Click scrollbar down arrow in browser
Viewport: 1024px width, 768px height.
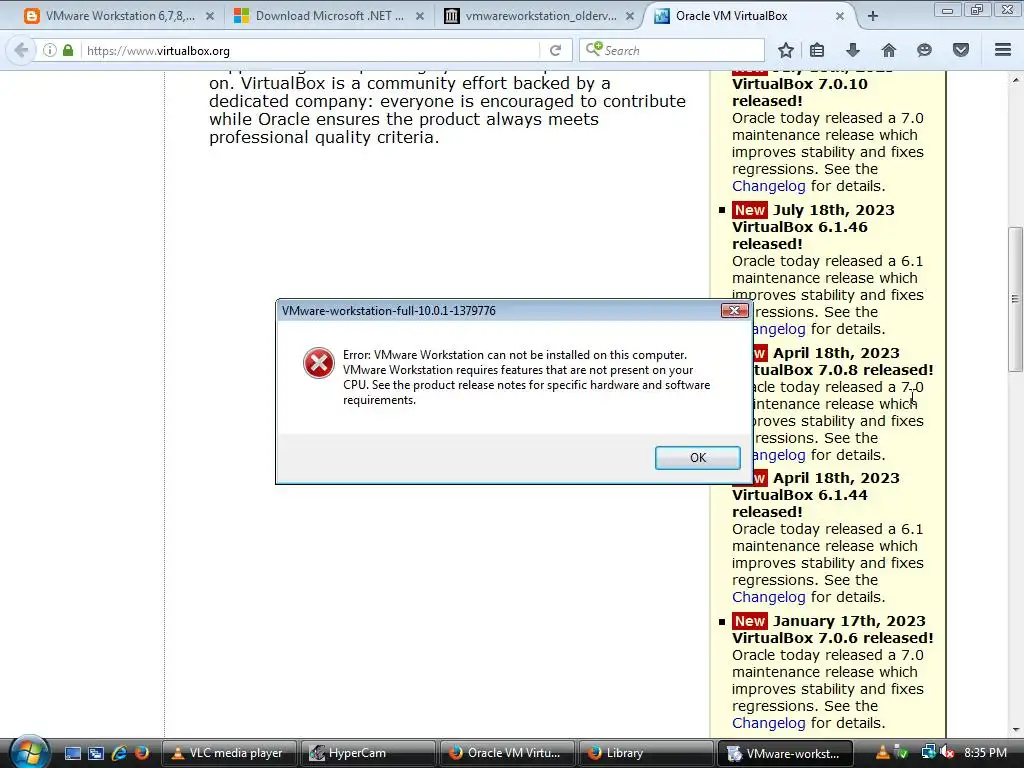click(1015, 729)
